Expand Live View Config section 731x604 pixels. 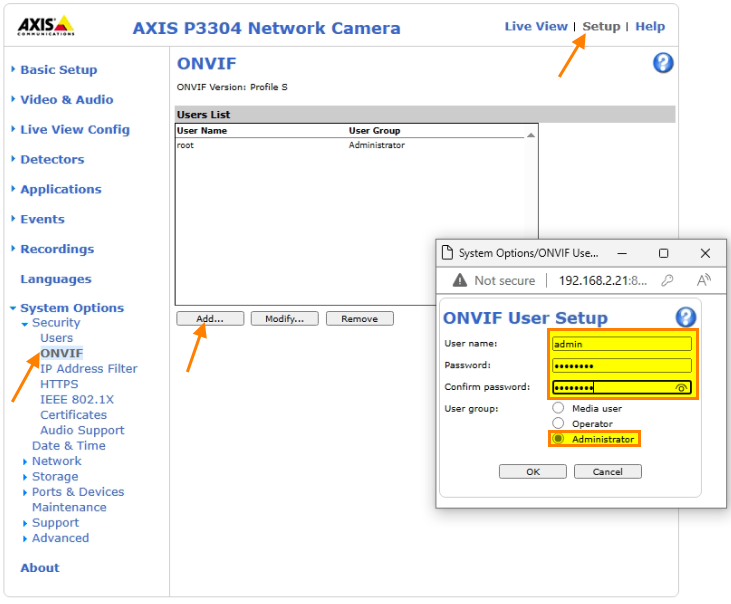(13, 129)
